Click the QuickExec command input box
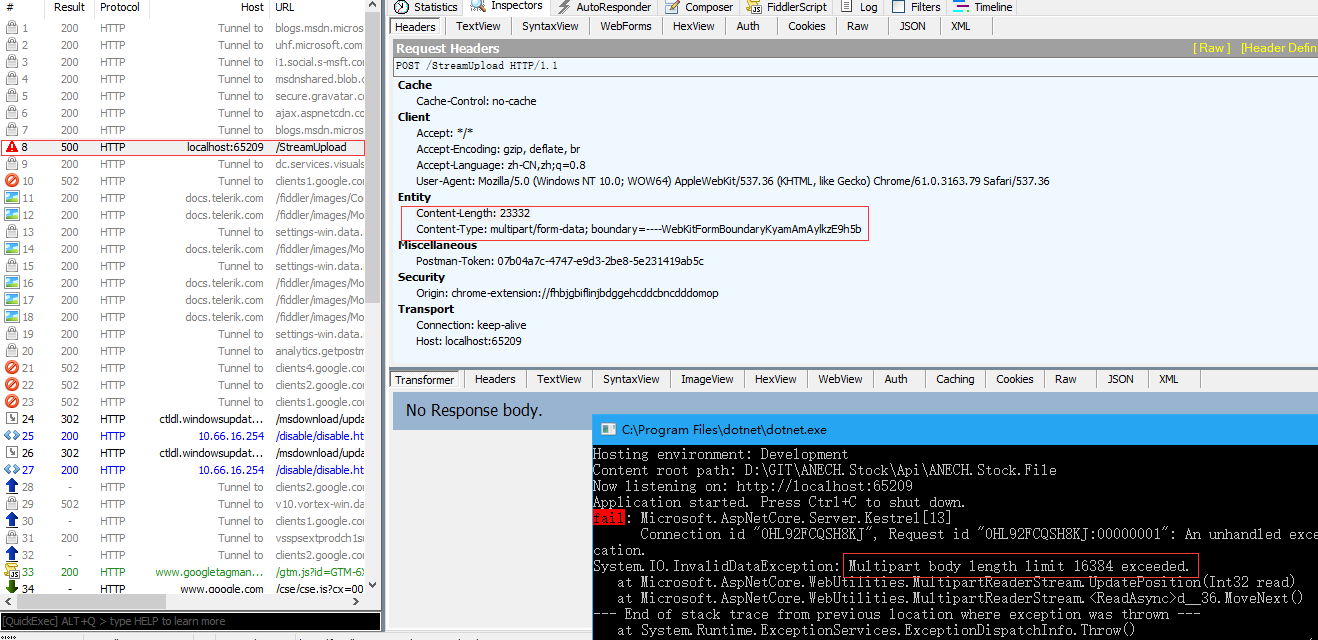This screenshot has height=640, width=1318. [x=190, y=621]
